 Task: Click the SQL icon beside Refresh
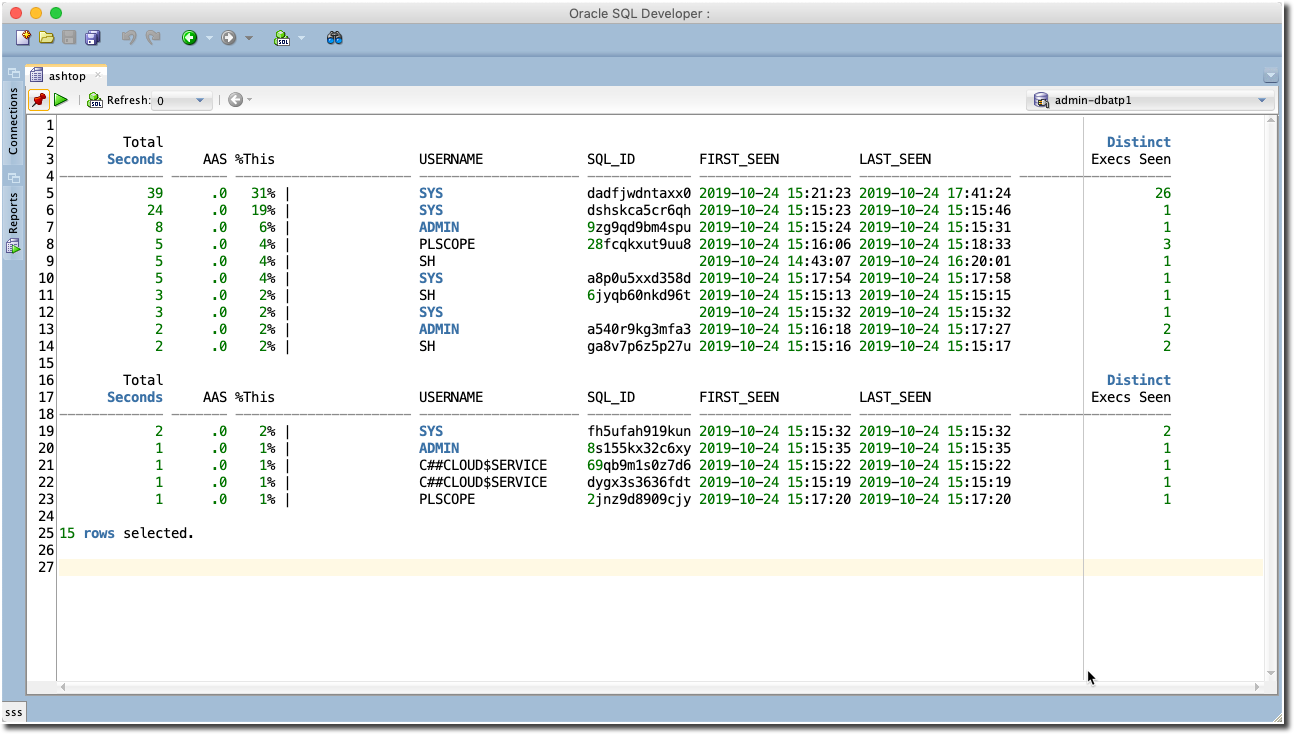(x=95, y=100)
